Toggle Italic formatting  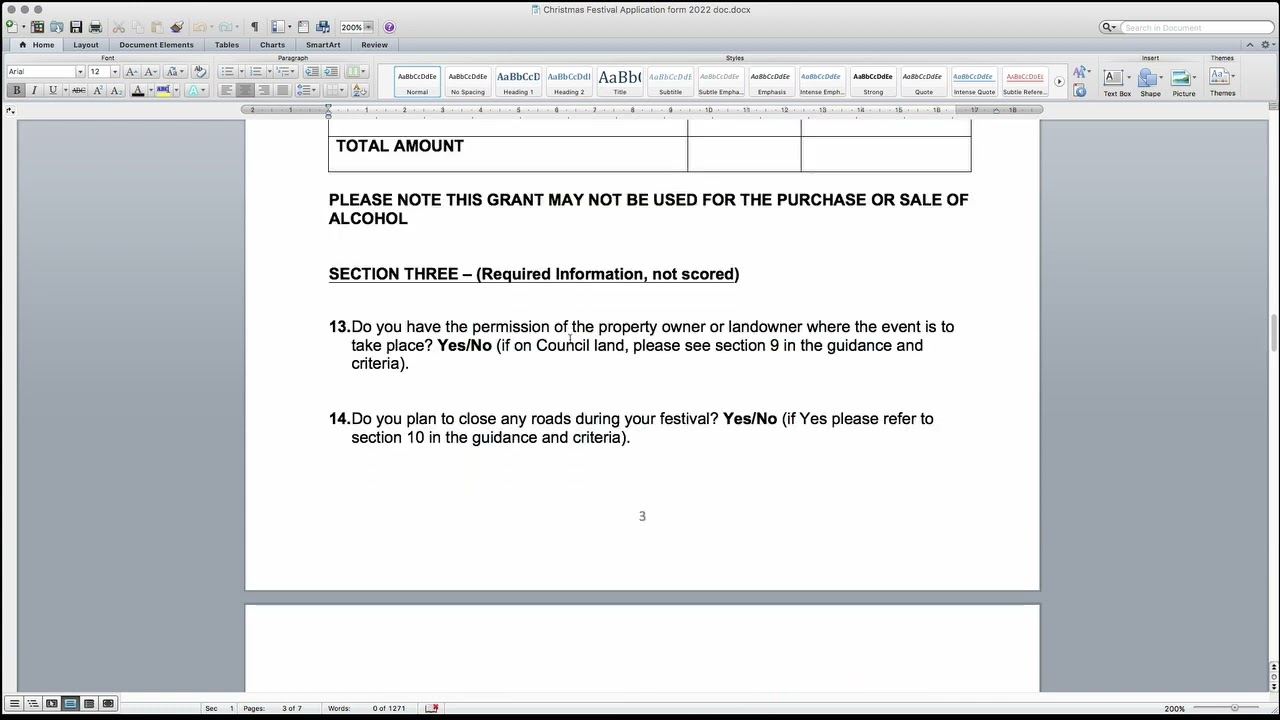click(34, 90)
